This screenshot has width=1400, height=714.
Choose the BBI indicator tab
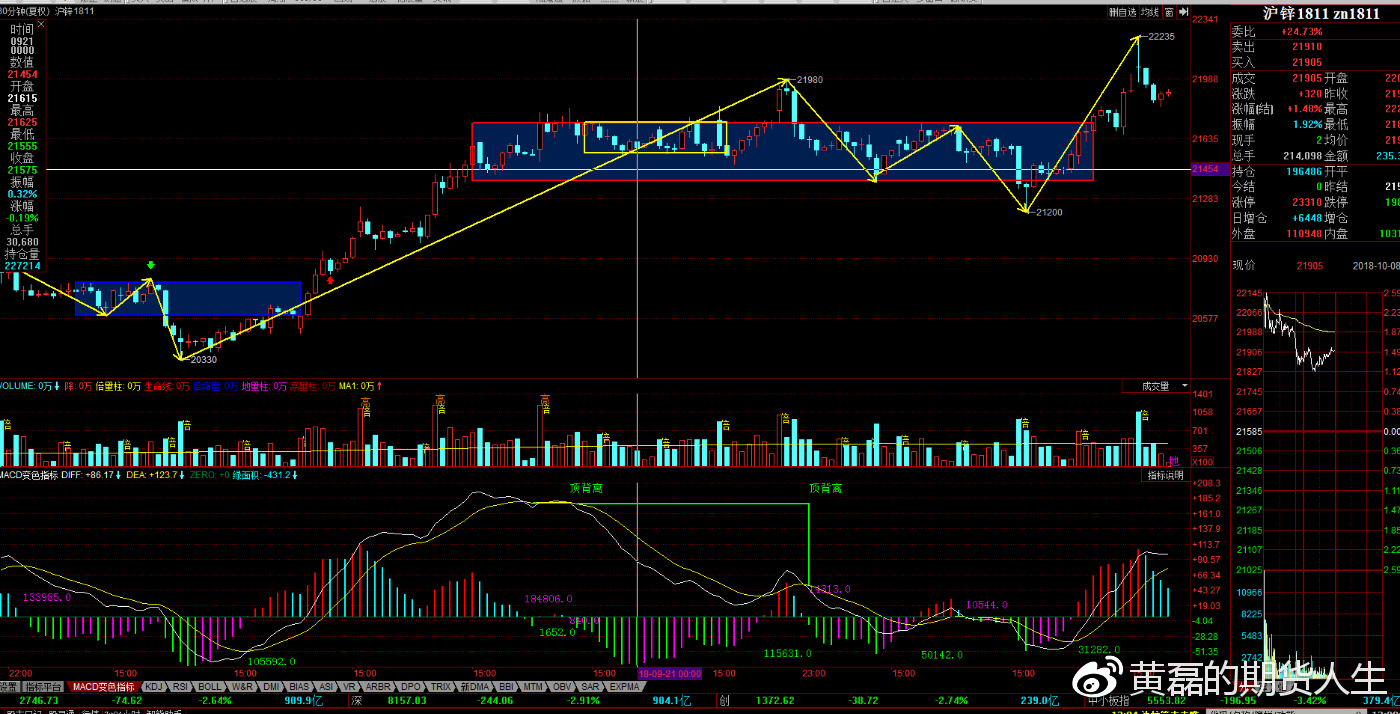pyautogui.click(x=506, y=687)
